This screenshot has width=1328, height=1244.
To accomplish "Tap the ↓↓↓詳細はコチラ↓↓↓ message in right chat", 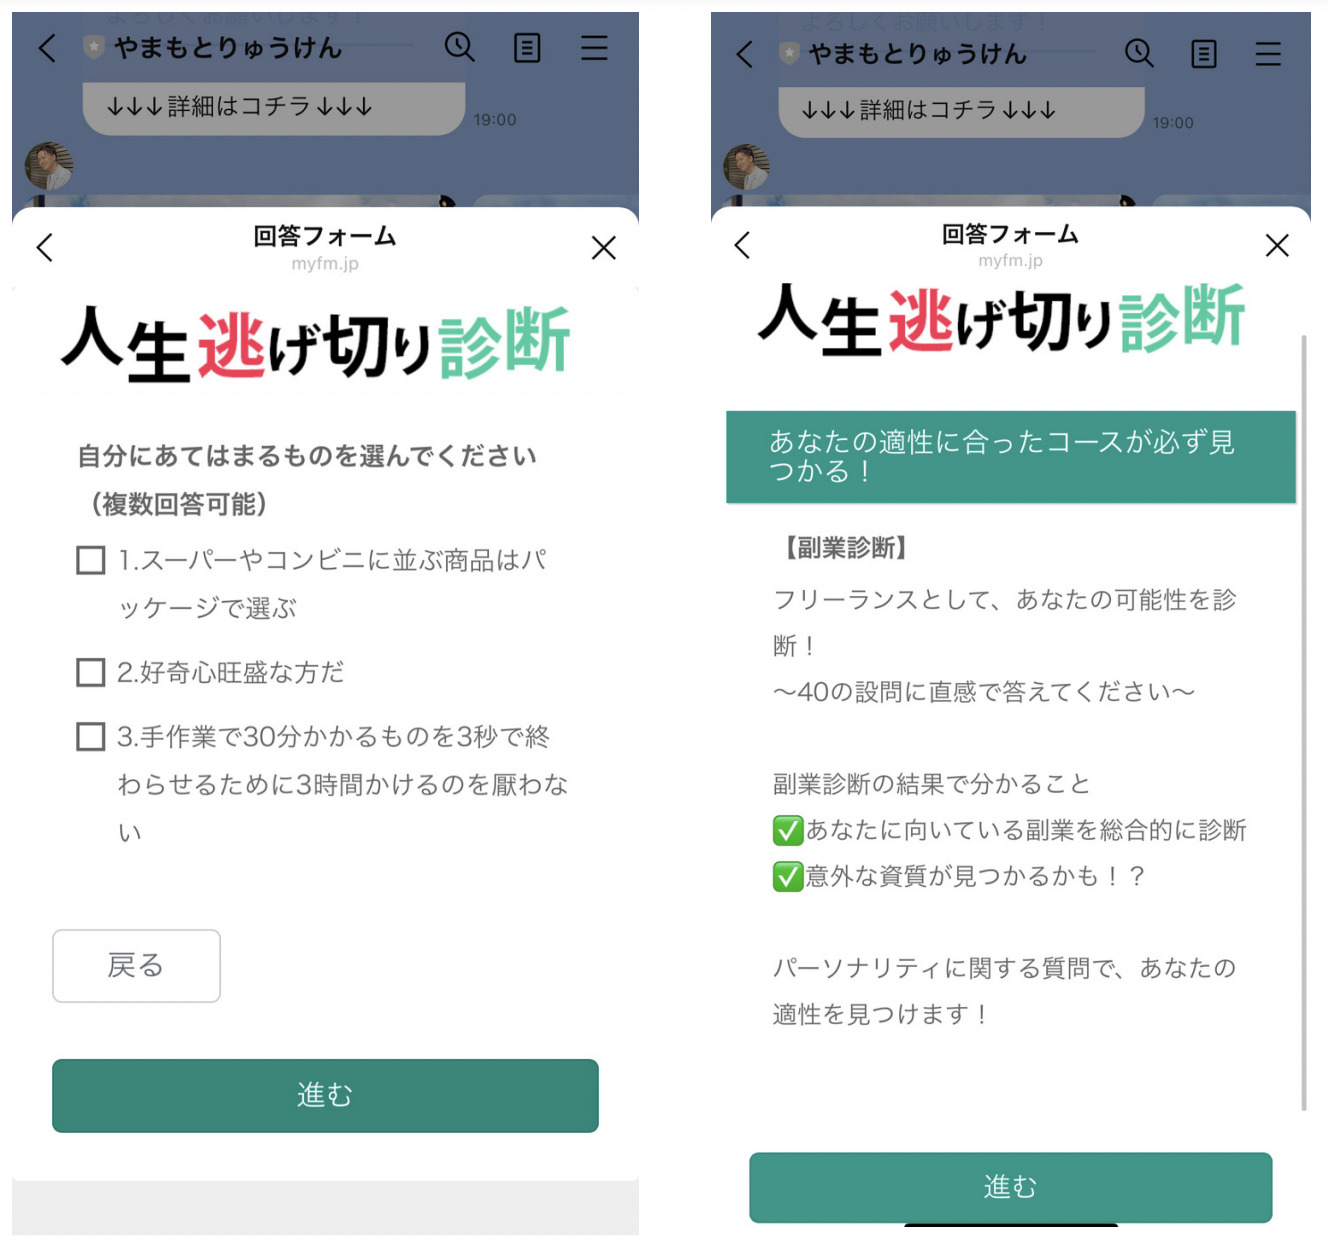I will [x=961, y=111].
